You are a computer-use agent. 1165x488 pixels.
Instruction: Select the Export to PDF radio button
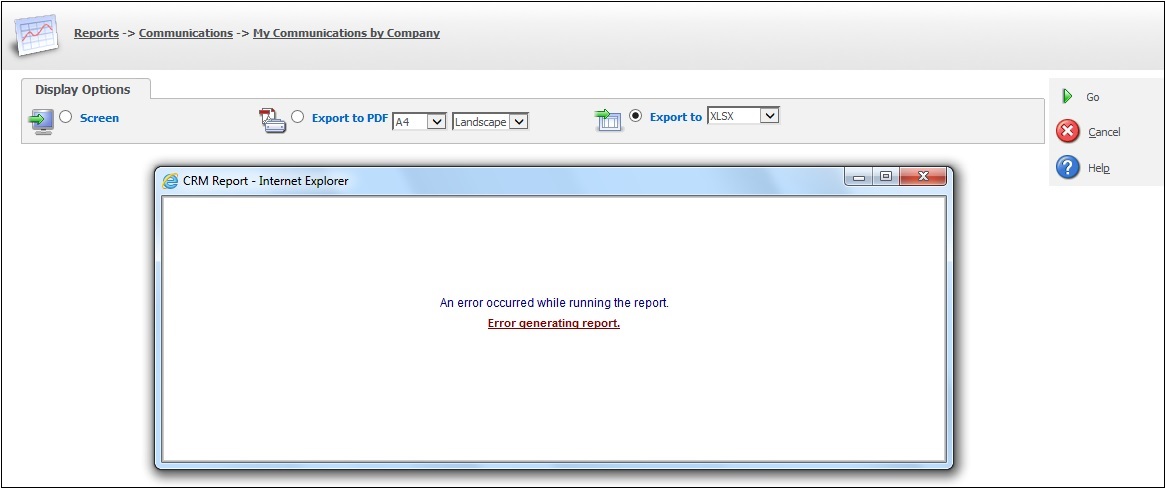tap(297, 117)
